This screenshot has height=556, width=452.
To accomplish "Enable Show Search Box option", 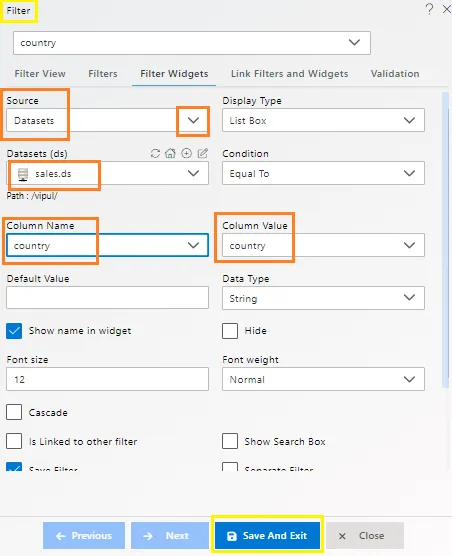I will click(230, 441).
